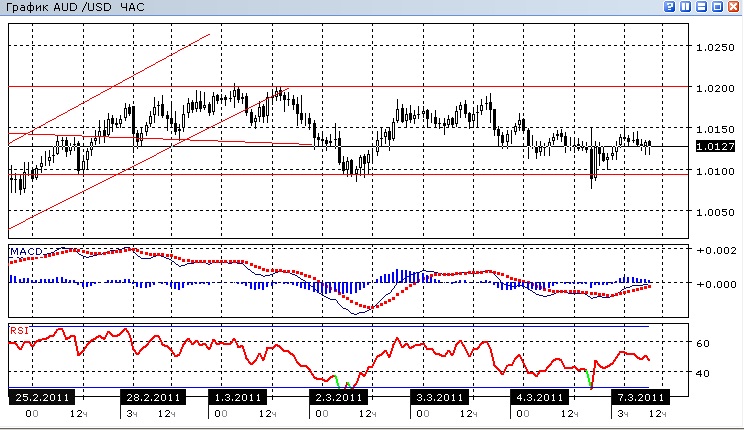Viewport: 744px width, 430px height.
Task: Tile chart windows horizontally icon
Action: [702, 7]
